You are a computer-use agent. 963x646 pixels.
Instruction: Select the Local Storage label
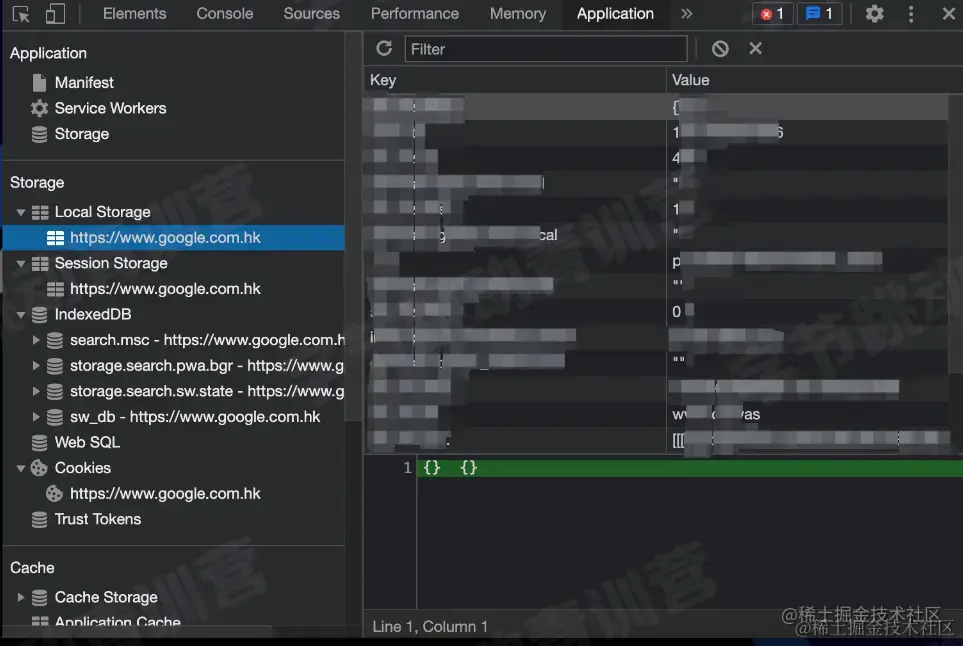[x=103, y=212]
